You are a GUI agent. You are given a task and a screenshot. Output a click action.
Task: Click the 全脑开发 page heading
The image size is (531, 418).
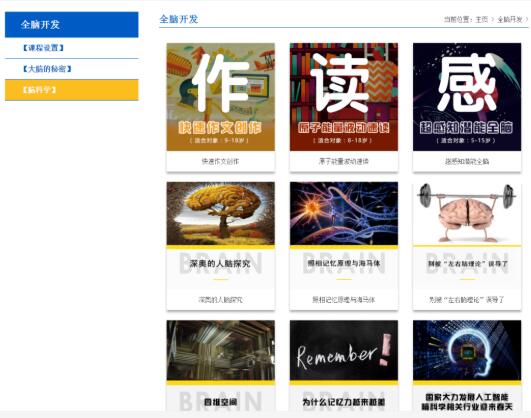pyautogui.click(x=179, y=19)
